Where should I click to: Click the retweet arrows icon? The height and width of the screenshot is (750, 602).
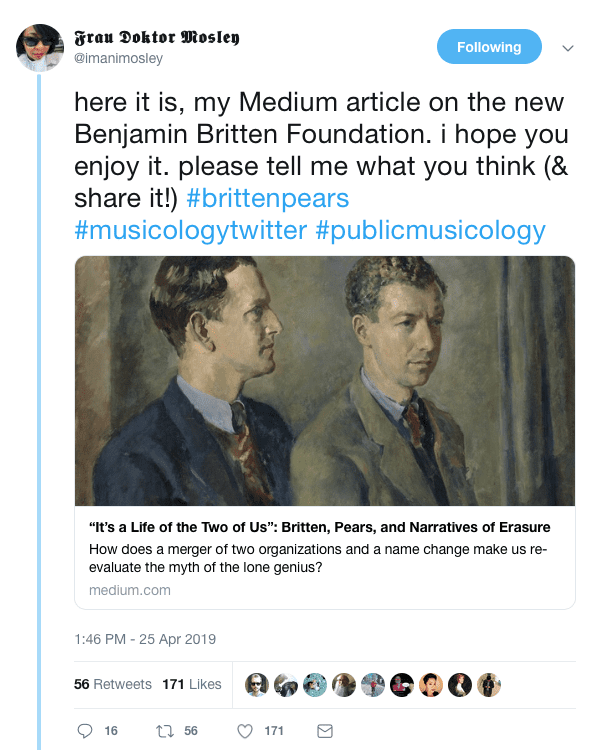point(165,731)
